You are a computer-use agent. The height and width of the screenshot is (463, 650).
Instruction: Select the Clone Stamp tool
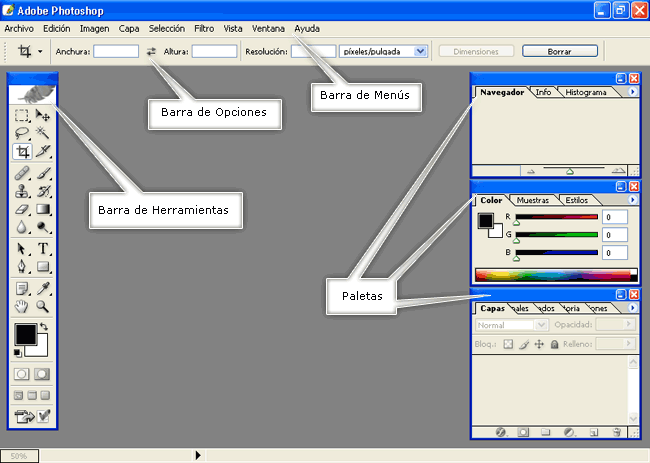[x=22, y=191]
